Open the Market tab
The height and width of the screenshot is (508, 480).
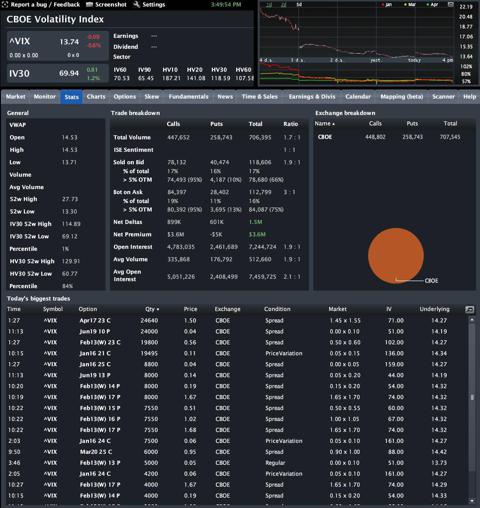coord(16,97)
